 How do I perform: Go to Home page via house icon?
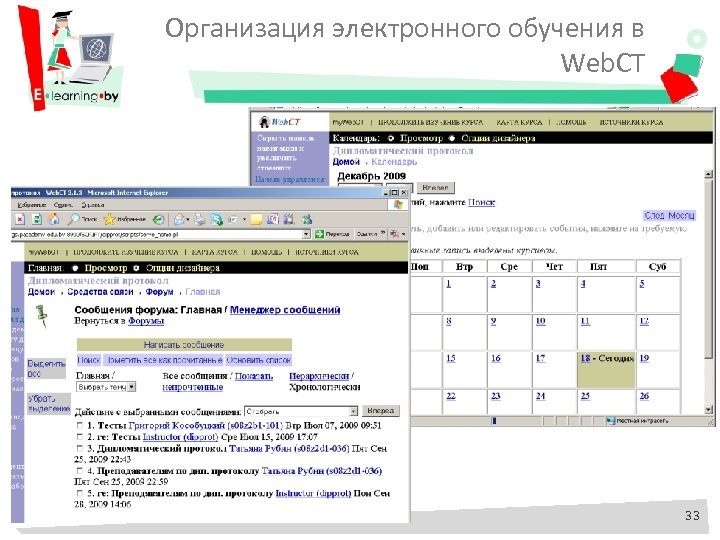point(54,219)
